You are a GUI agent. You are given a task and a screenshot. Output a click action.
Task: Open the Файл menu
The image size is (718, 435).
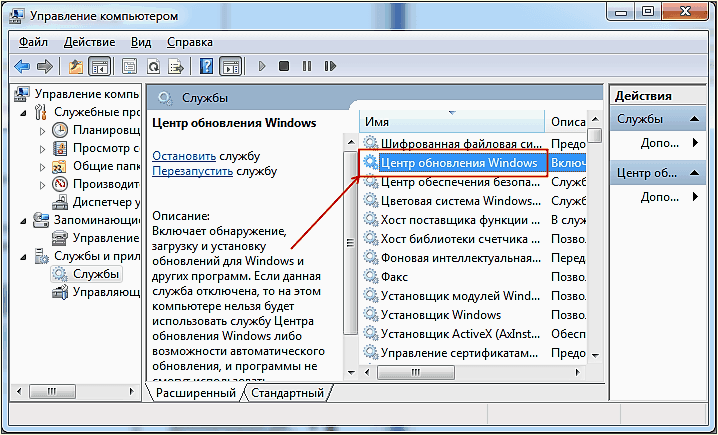tap(33, 43)
